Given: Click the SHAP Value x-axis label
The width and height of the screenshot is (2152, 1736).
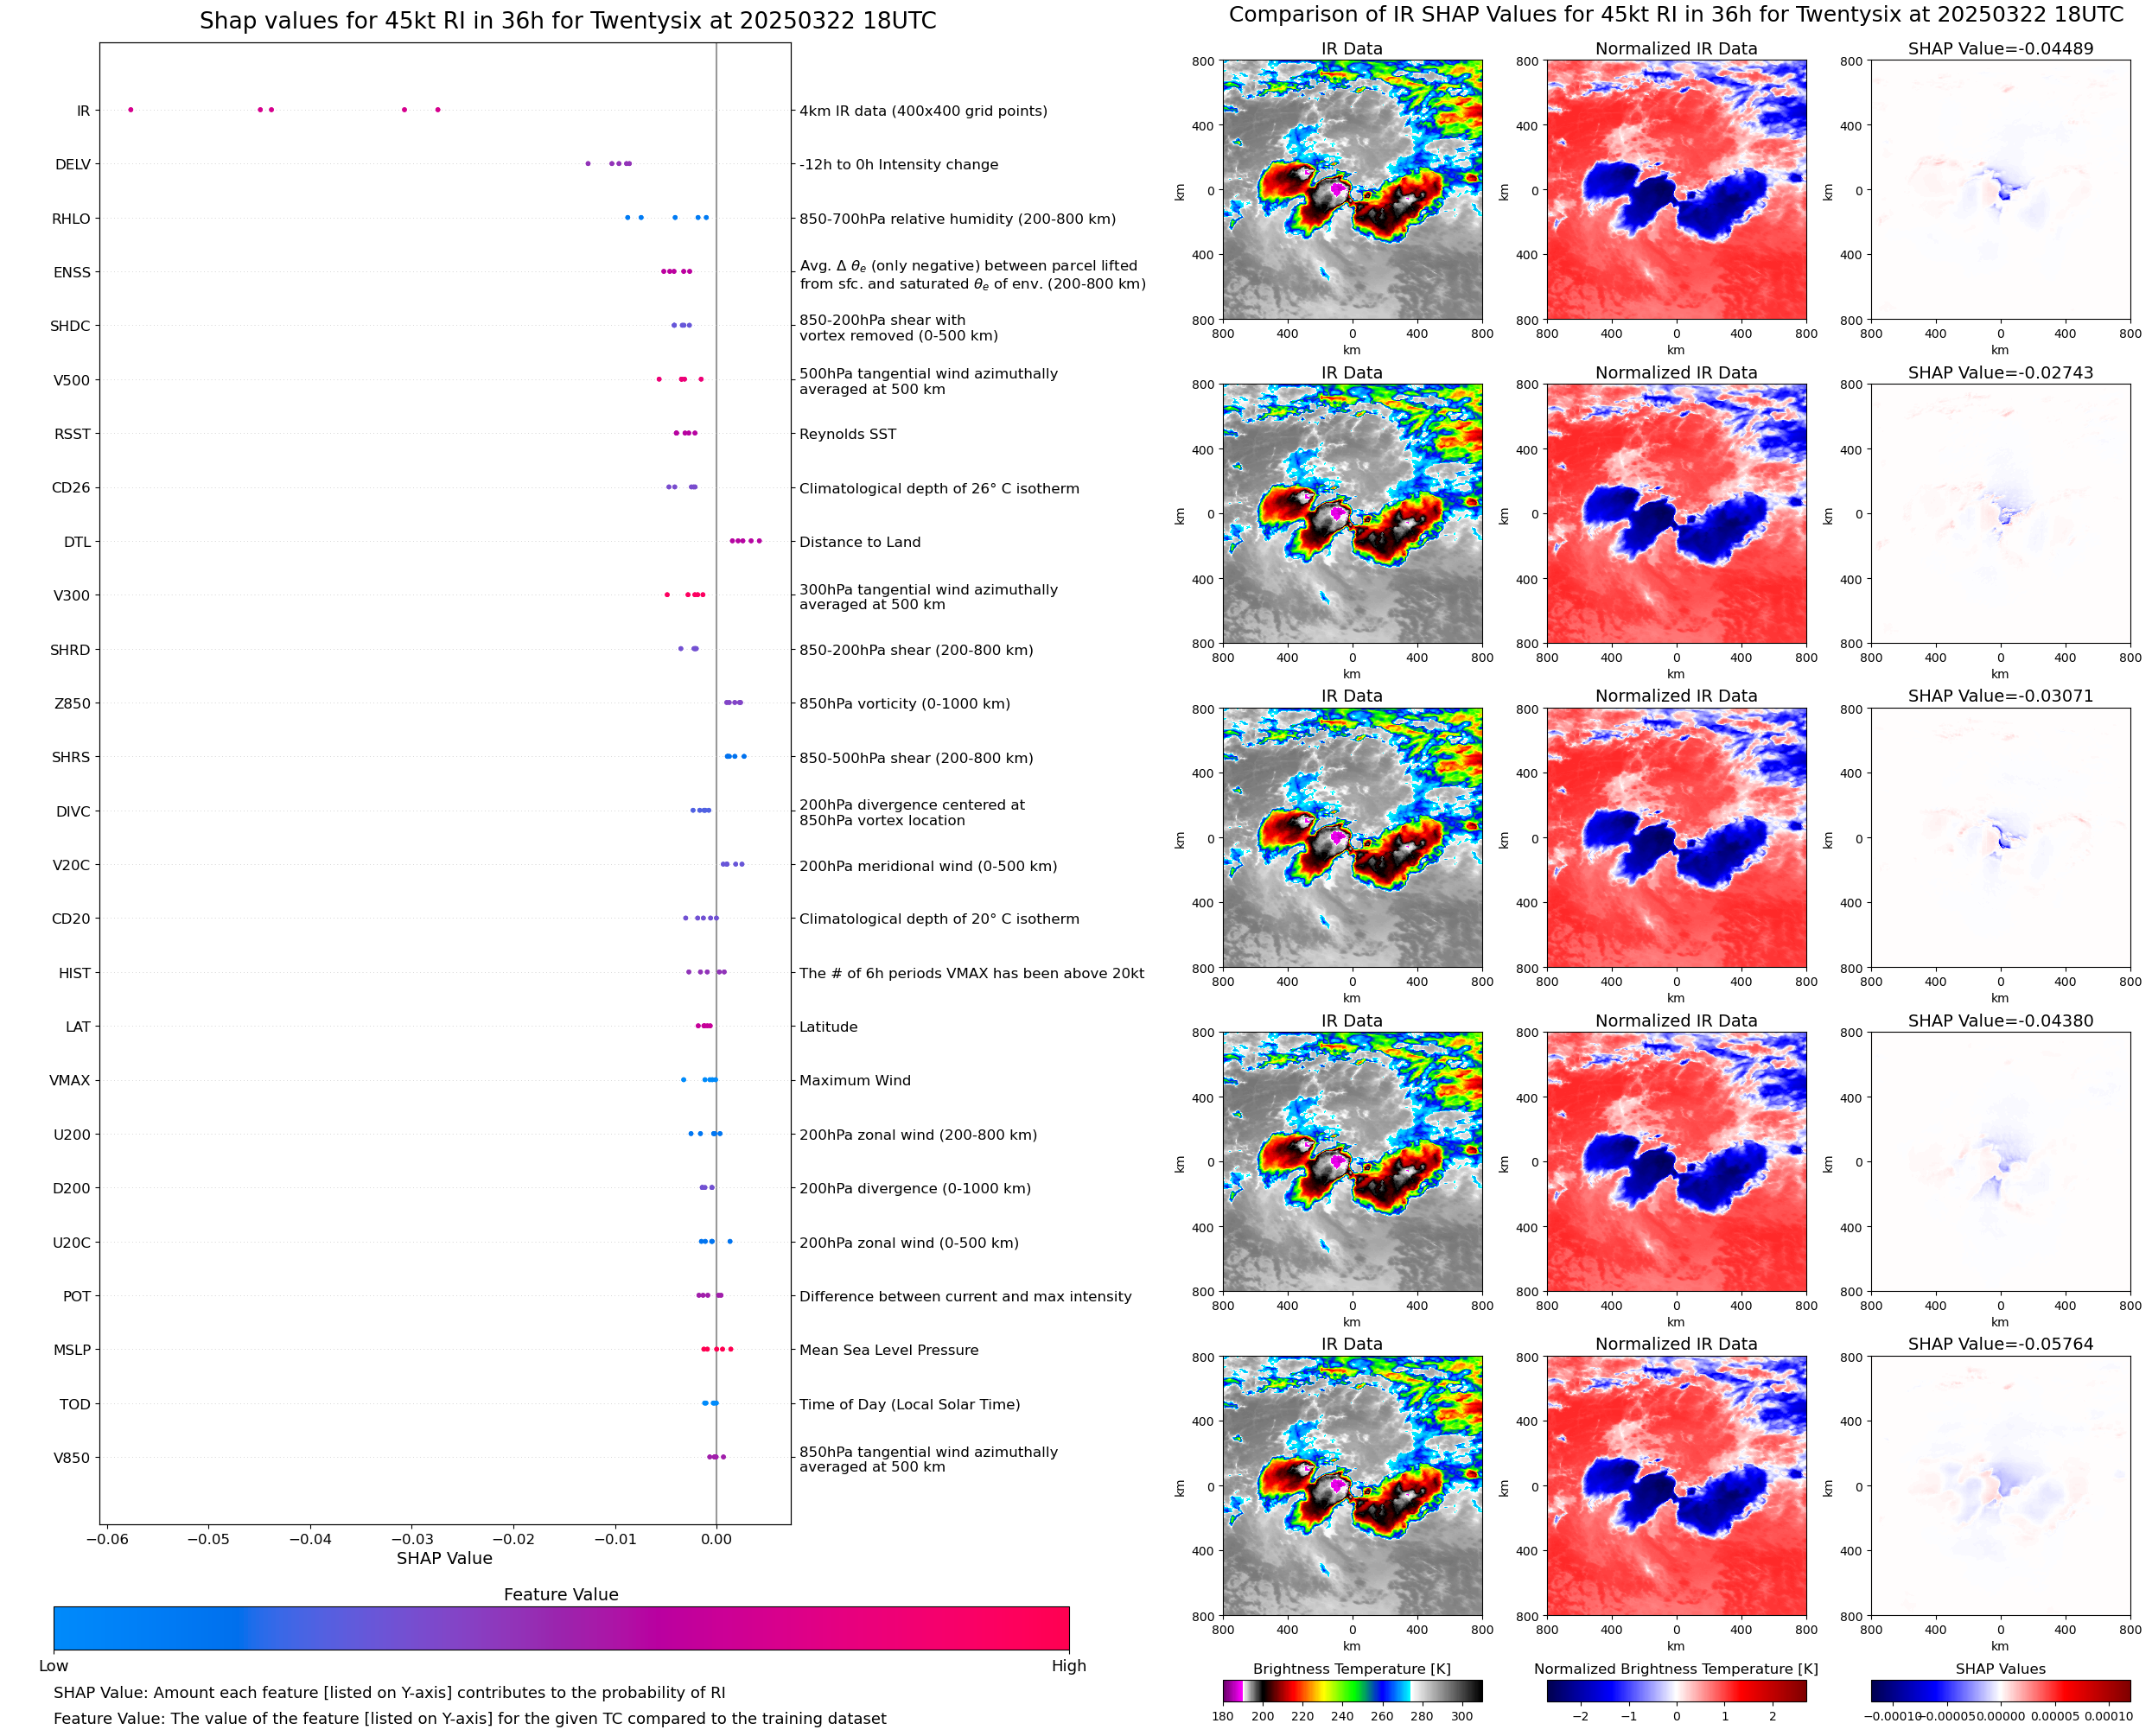Looking at the screenshot, I should pyautogui.click(x=444, y=1558).
